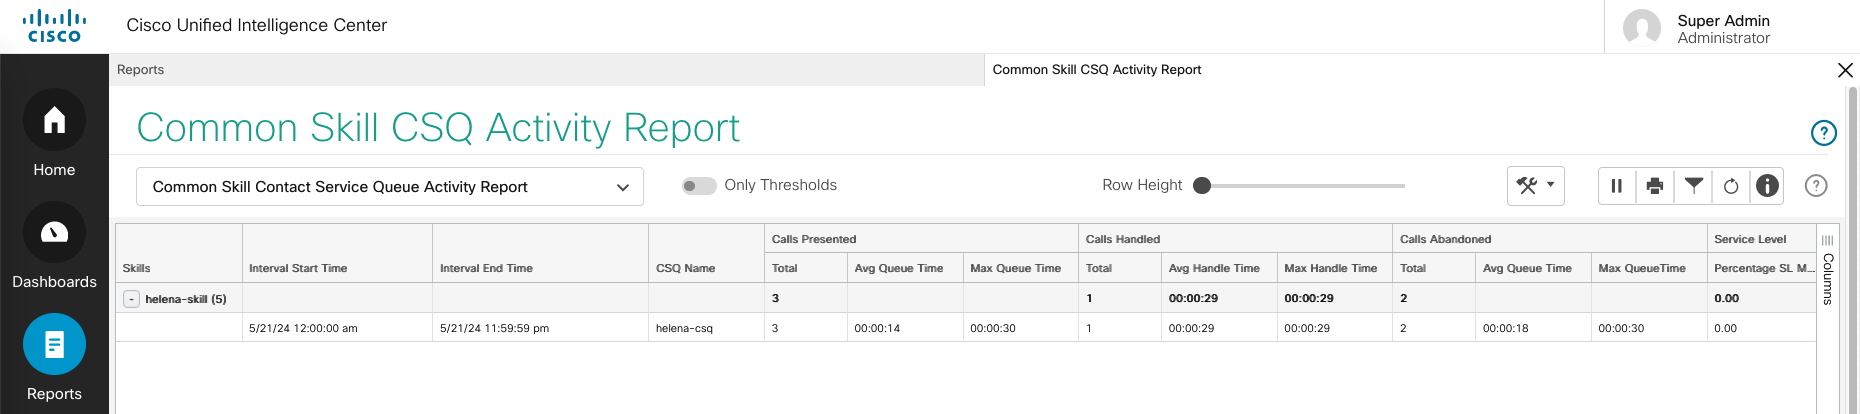1860x414 pixels.
Task: Collapse the helena-skill group row
Action: [131, 299]
